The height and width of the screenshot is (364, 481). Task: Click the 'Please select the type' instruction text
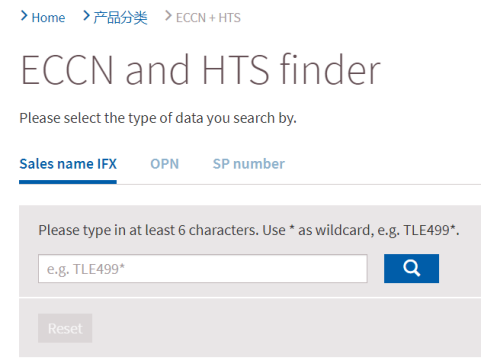pos(158,118)
